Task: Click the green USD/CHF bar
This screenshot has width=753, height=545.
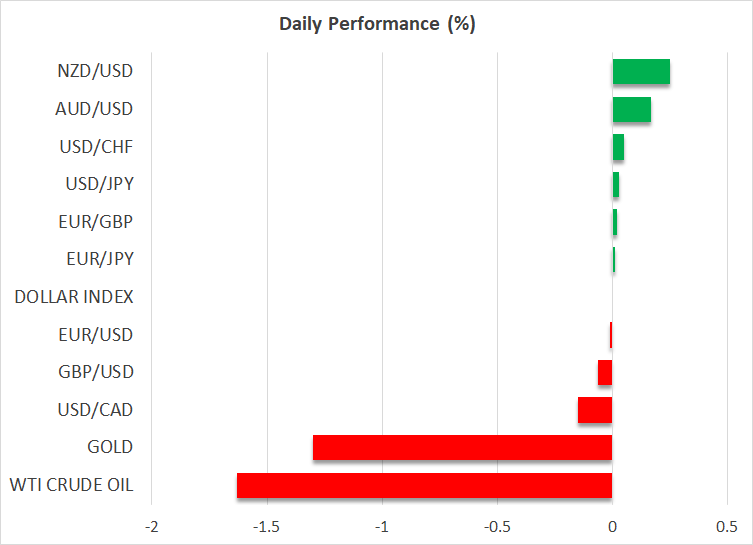Action: [x=618, y=147]
